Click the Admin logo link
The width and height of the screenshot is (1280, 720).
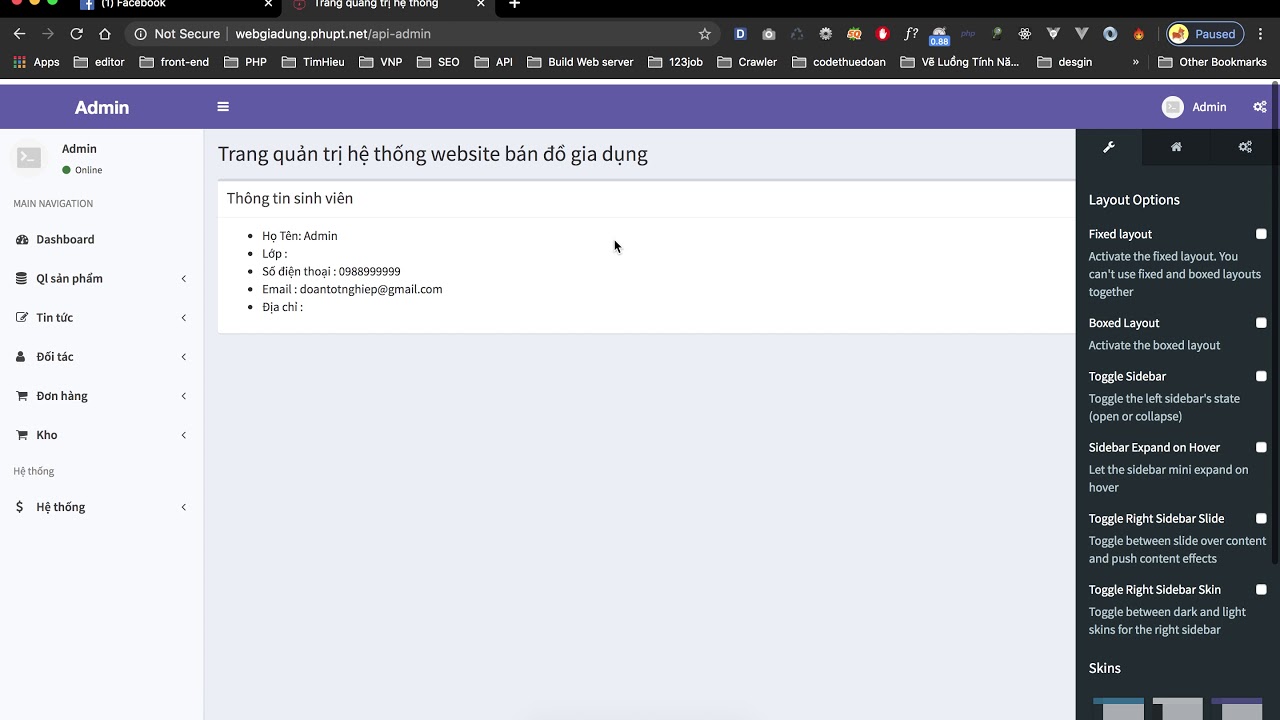pyautogui.click(x=102, y=107)
